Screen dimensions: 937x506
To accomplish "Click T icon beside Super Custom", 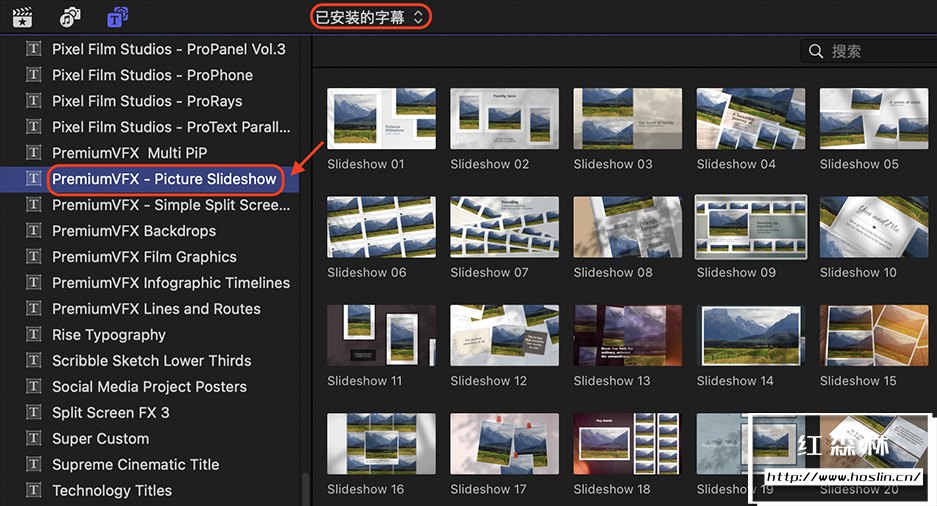I will pos(33,438).
